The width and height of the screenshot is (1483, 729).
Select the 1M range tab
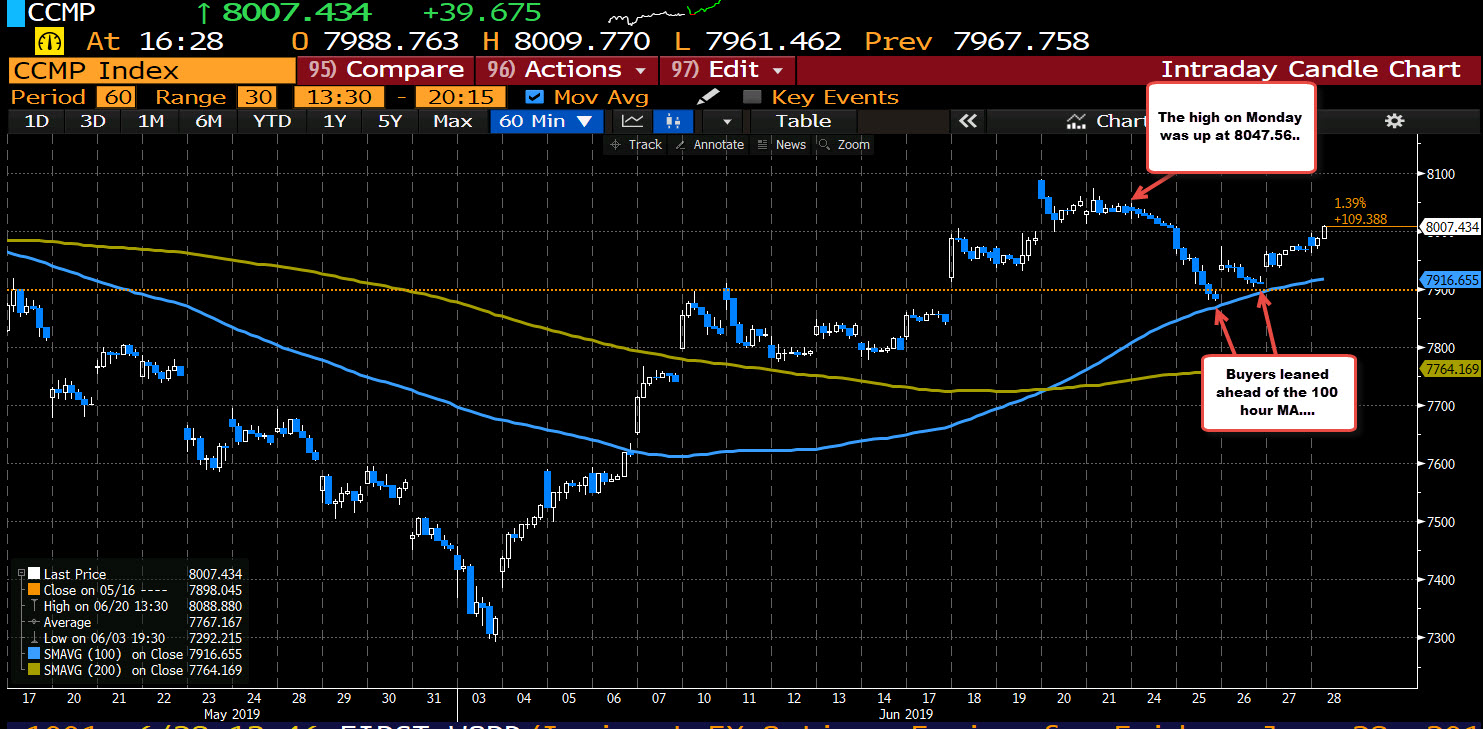point(151,121)
